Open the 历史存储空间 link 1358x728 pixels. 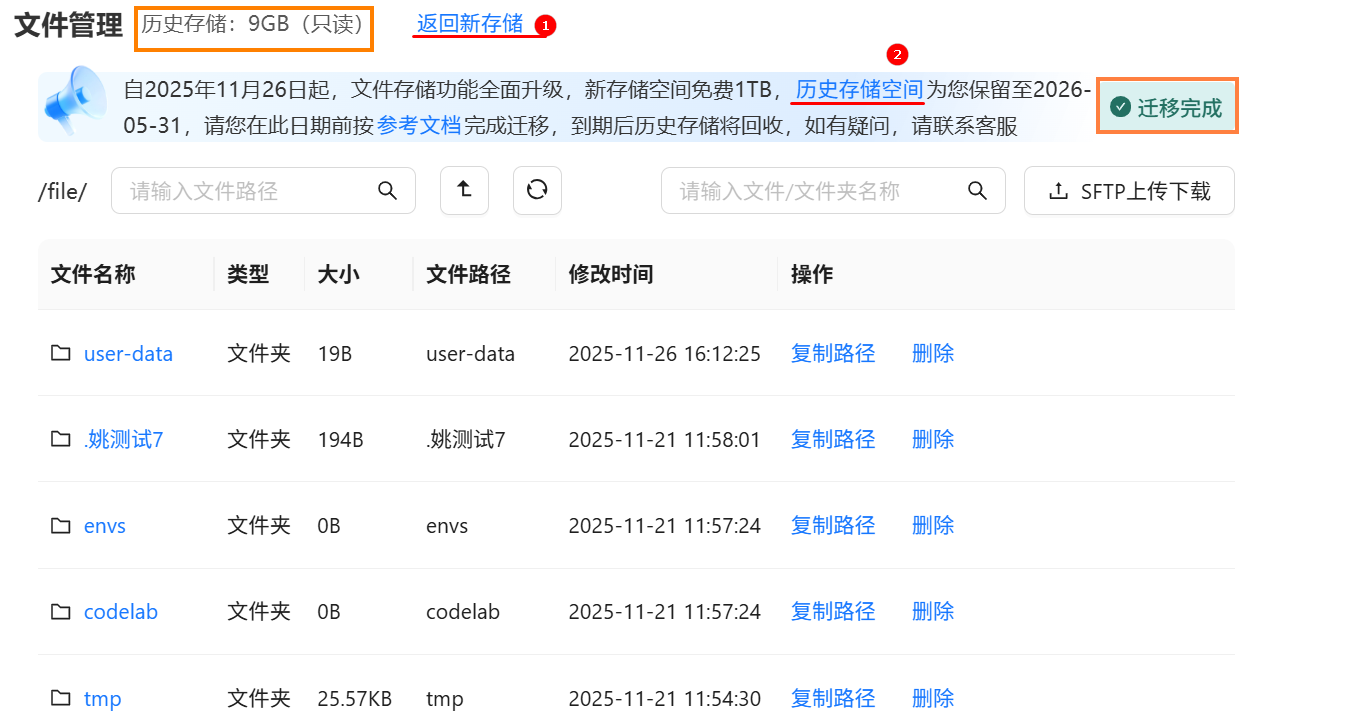click(858, 90)
